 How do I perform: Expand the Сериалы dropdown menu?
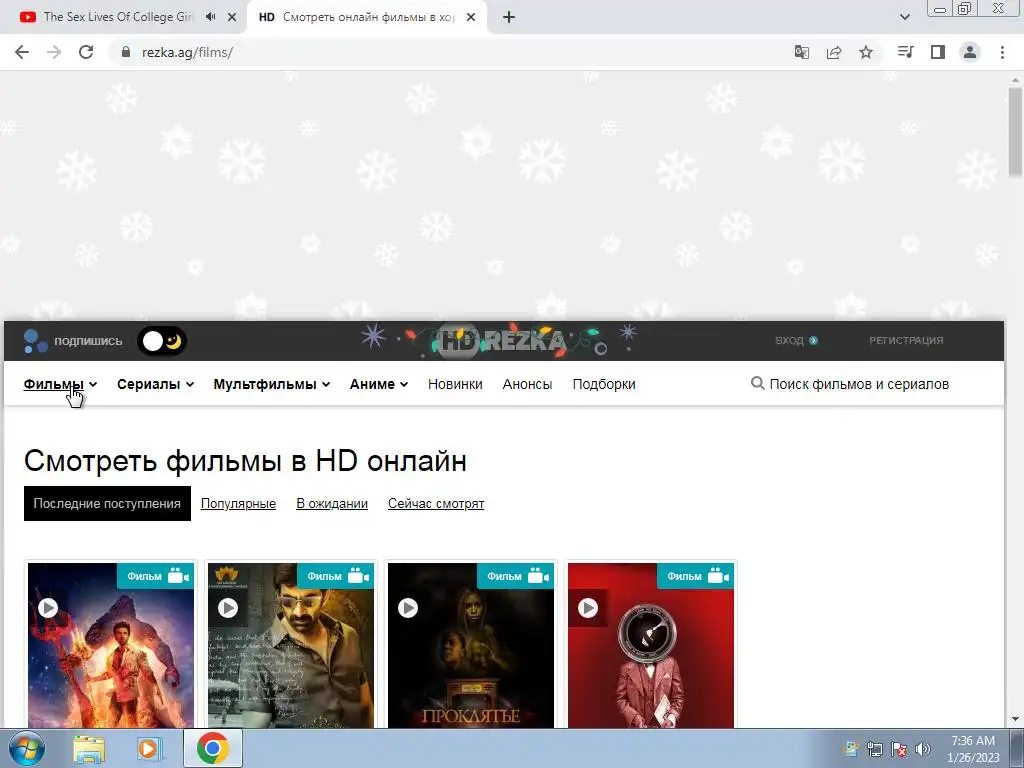pyautogui.click(x=155, y=384)
